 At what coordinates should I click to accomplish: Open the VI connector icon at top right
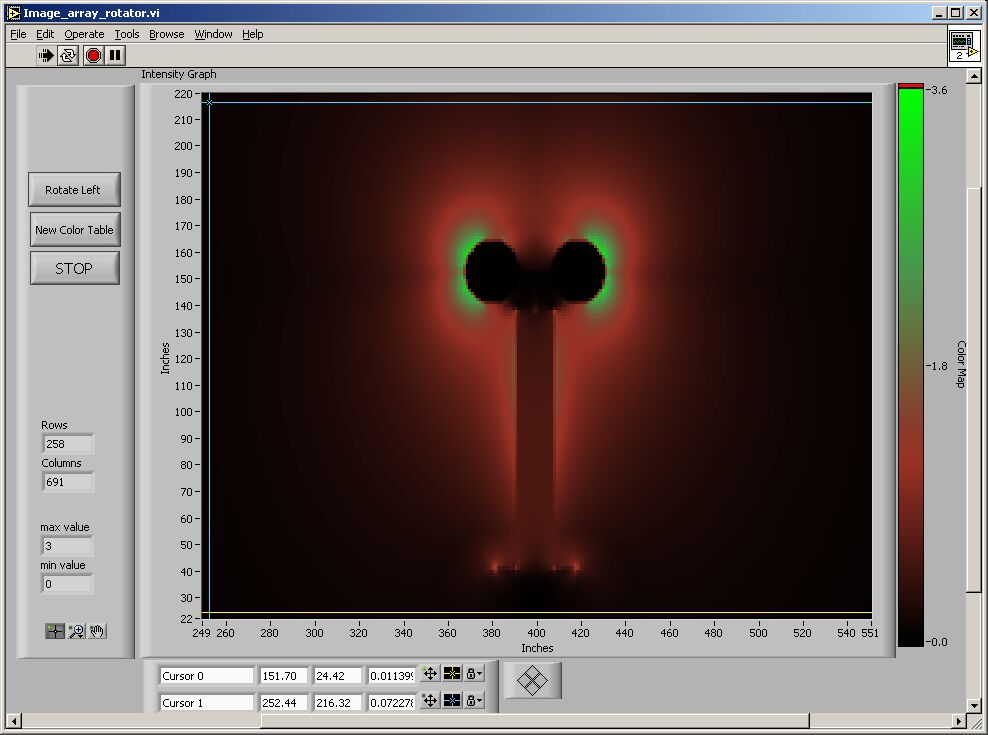coord(964,46)
